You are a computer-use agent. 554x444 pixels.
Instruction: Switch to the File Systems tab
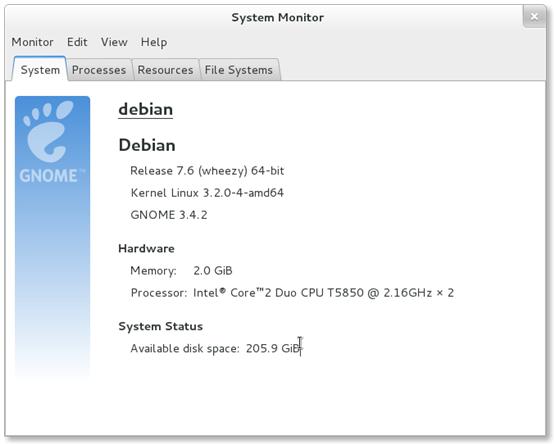click(239, 70)
